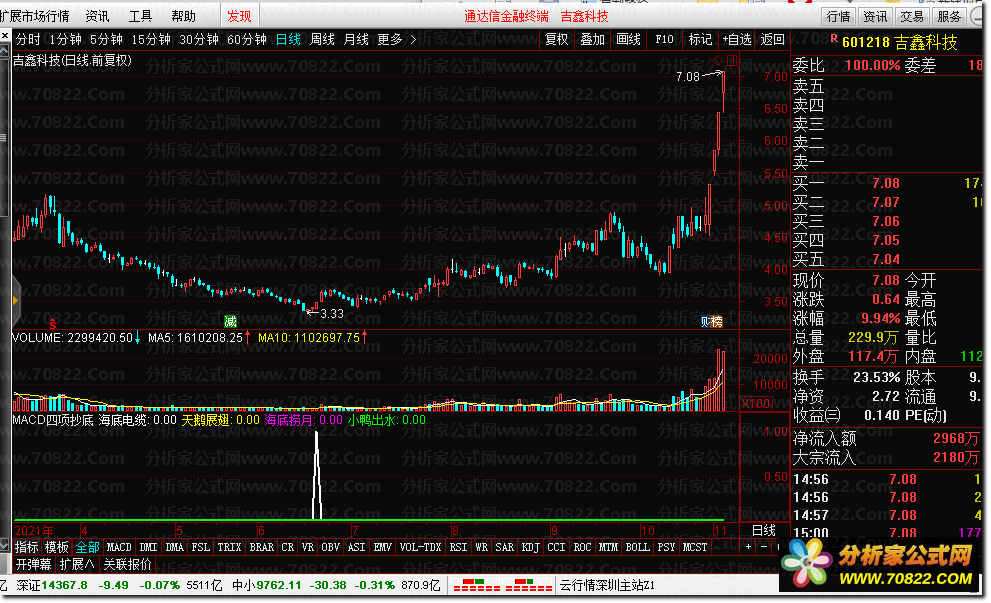This screenshot has width=991, height=603.
Task: Click the 开弹幕 button
Action: (x=34, y=564)
